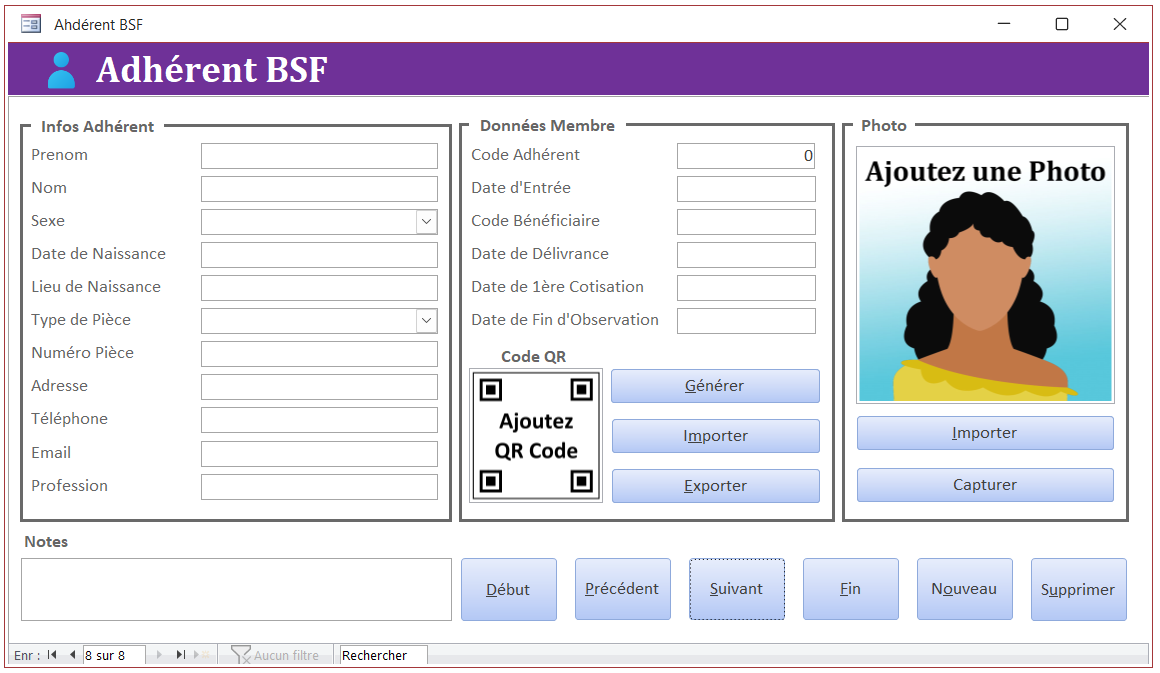Screen dimensions: 1160x673
Task: Go to previous record navigation arrow
Action: click(x=72, y=655)
